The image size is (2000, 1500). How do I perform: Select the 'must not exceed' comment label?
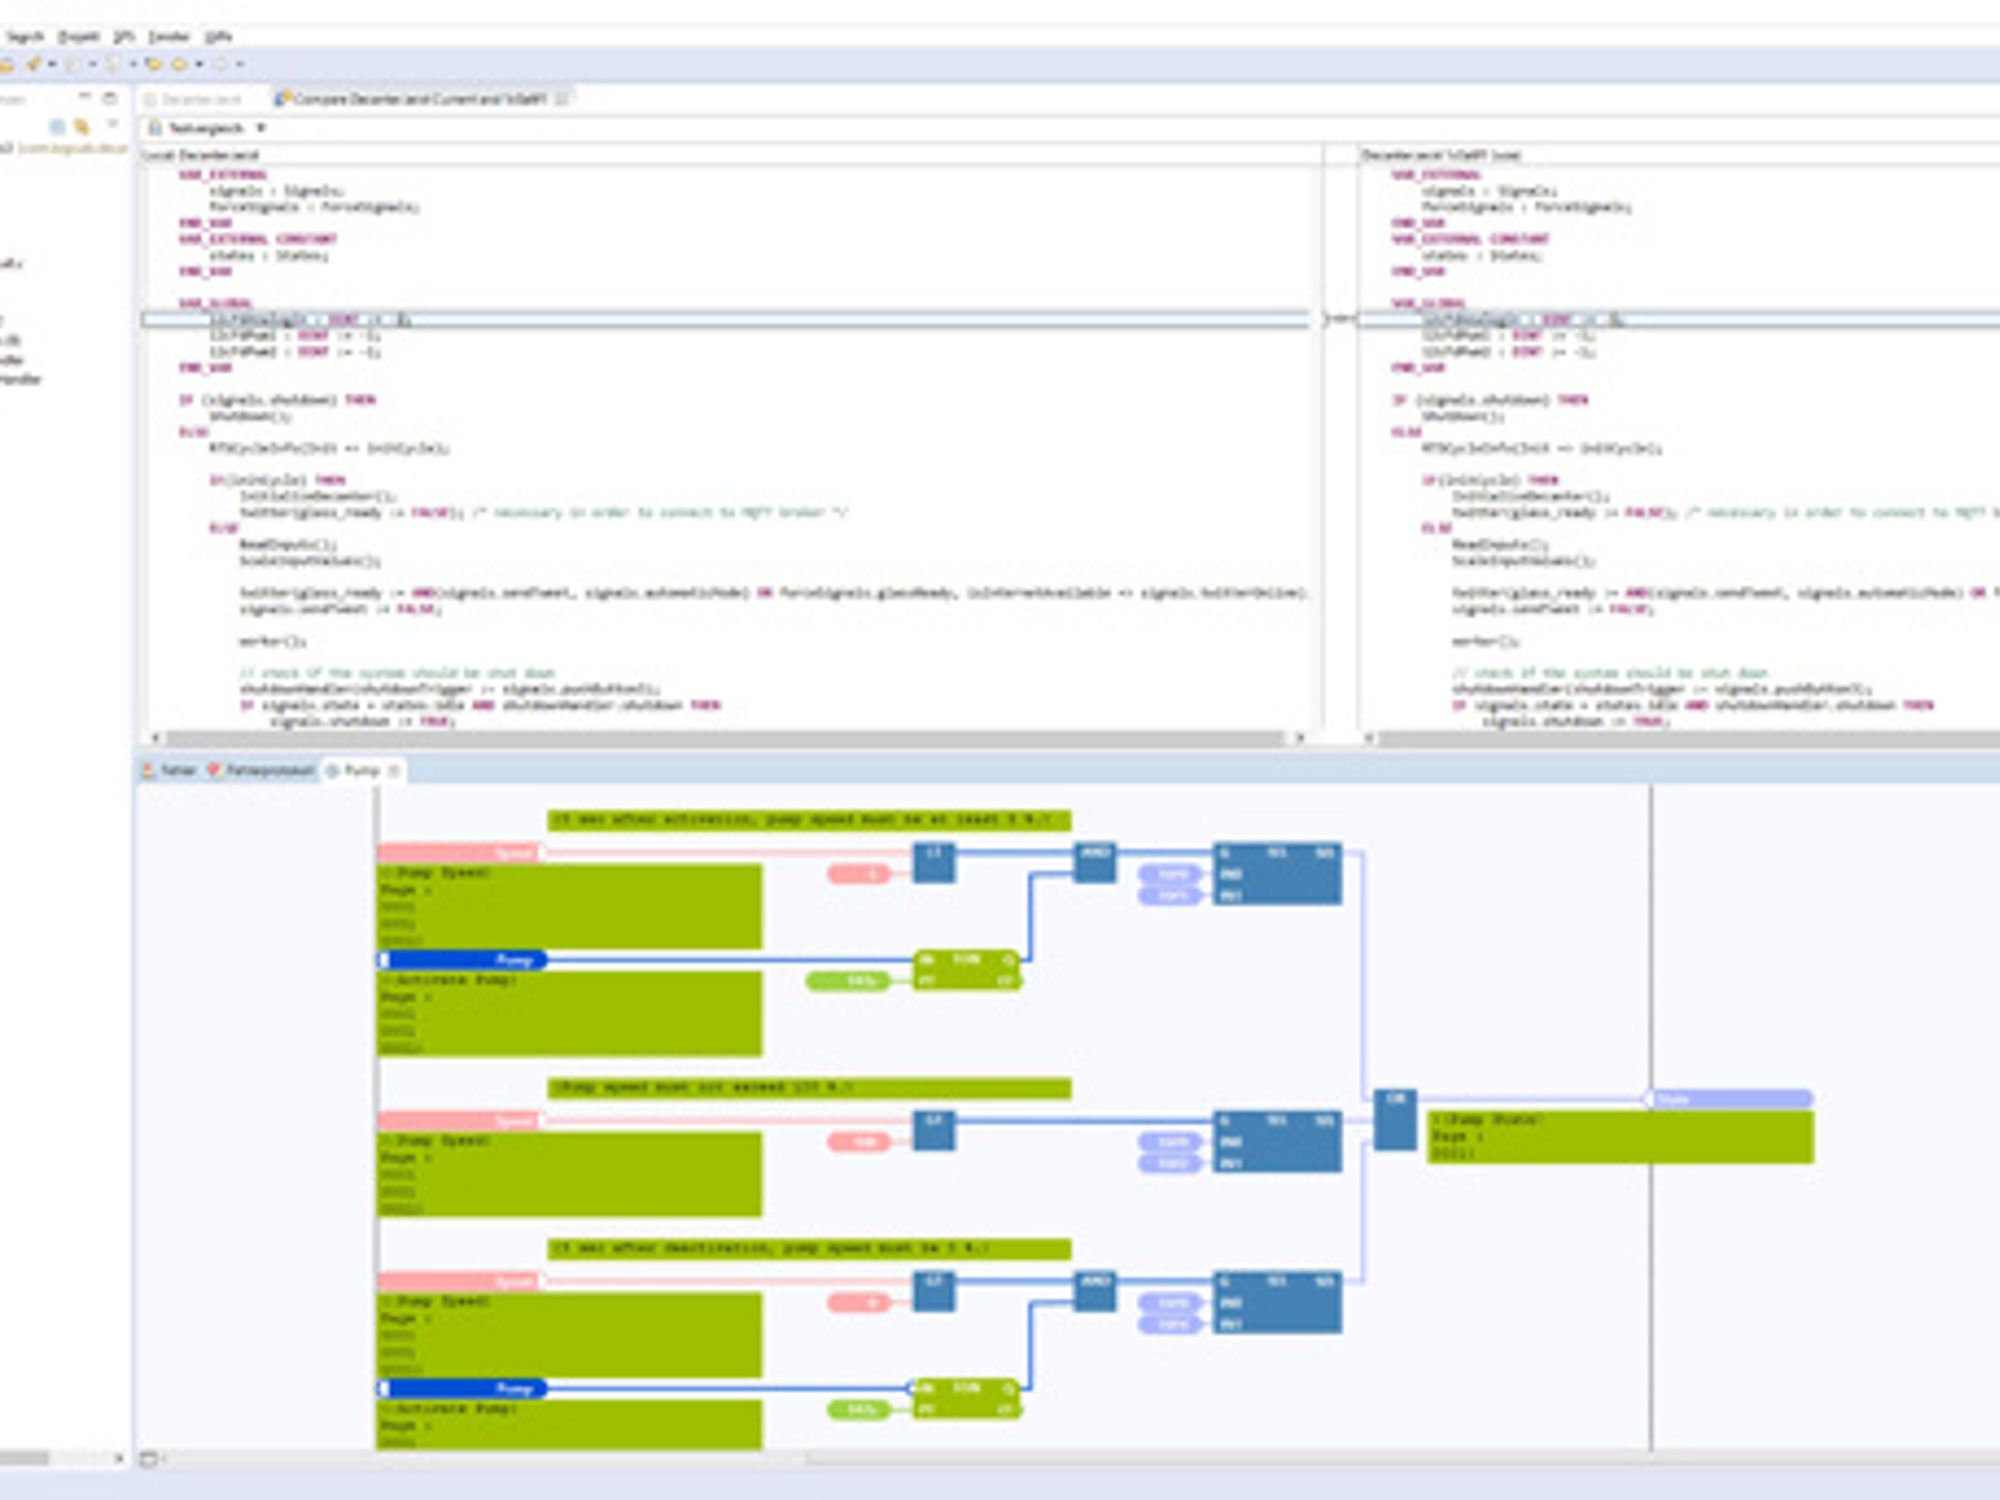[x=810, y=1088]
